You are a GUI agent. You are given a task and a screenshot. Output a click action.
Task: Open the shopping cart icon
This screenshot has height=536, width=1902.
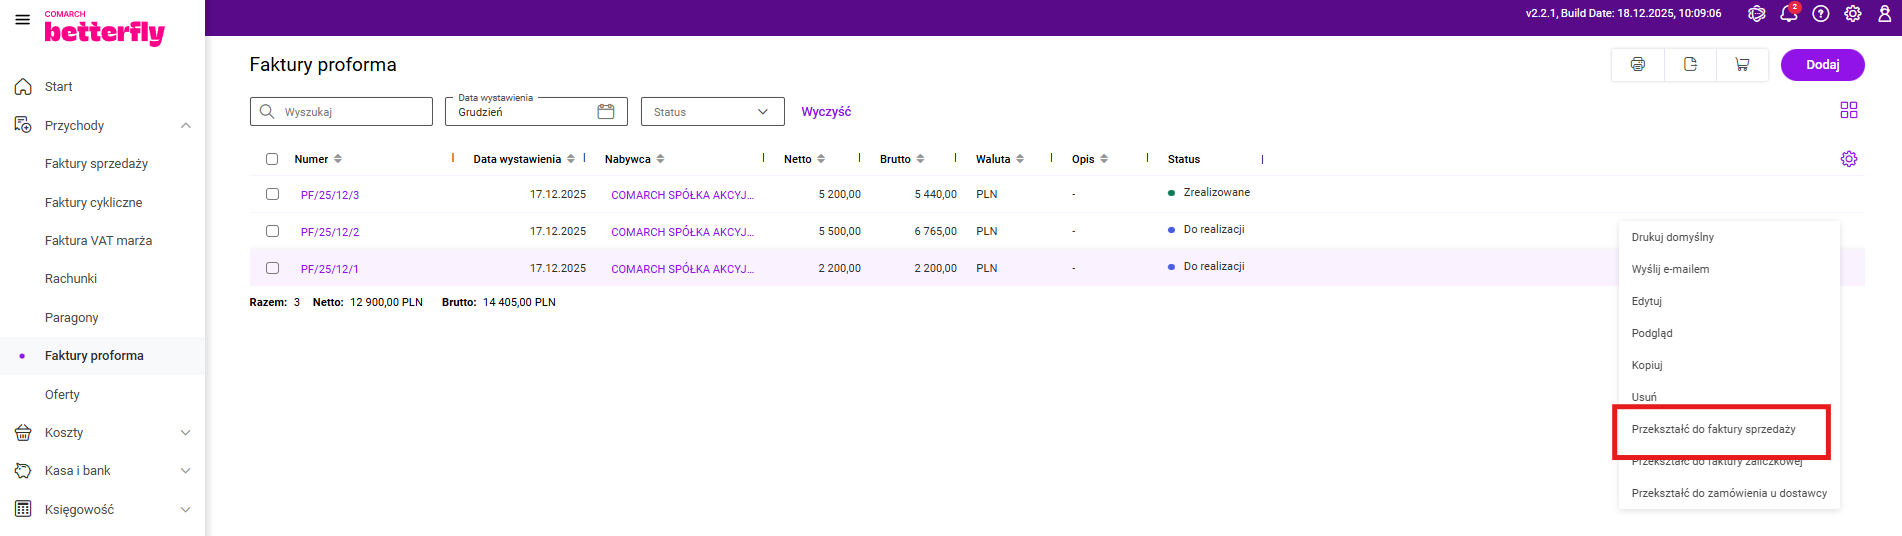[1742, 65]
